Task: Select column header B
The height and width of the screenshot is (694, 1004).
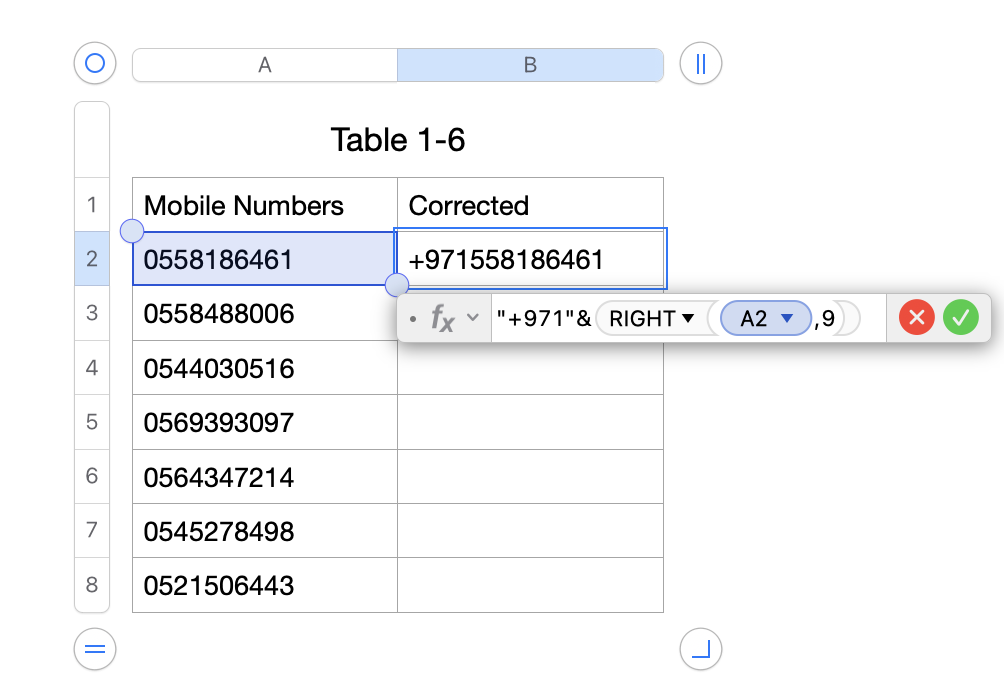Action: (x=530, y=64)
